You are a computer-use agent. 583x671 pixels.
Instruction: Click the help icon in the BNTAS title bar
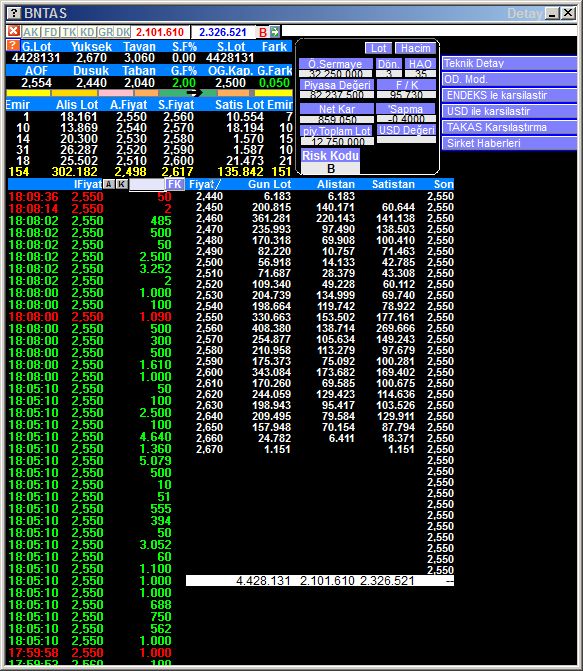click(14, 13)
